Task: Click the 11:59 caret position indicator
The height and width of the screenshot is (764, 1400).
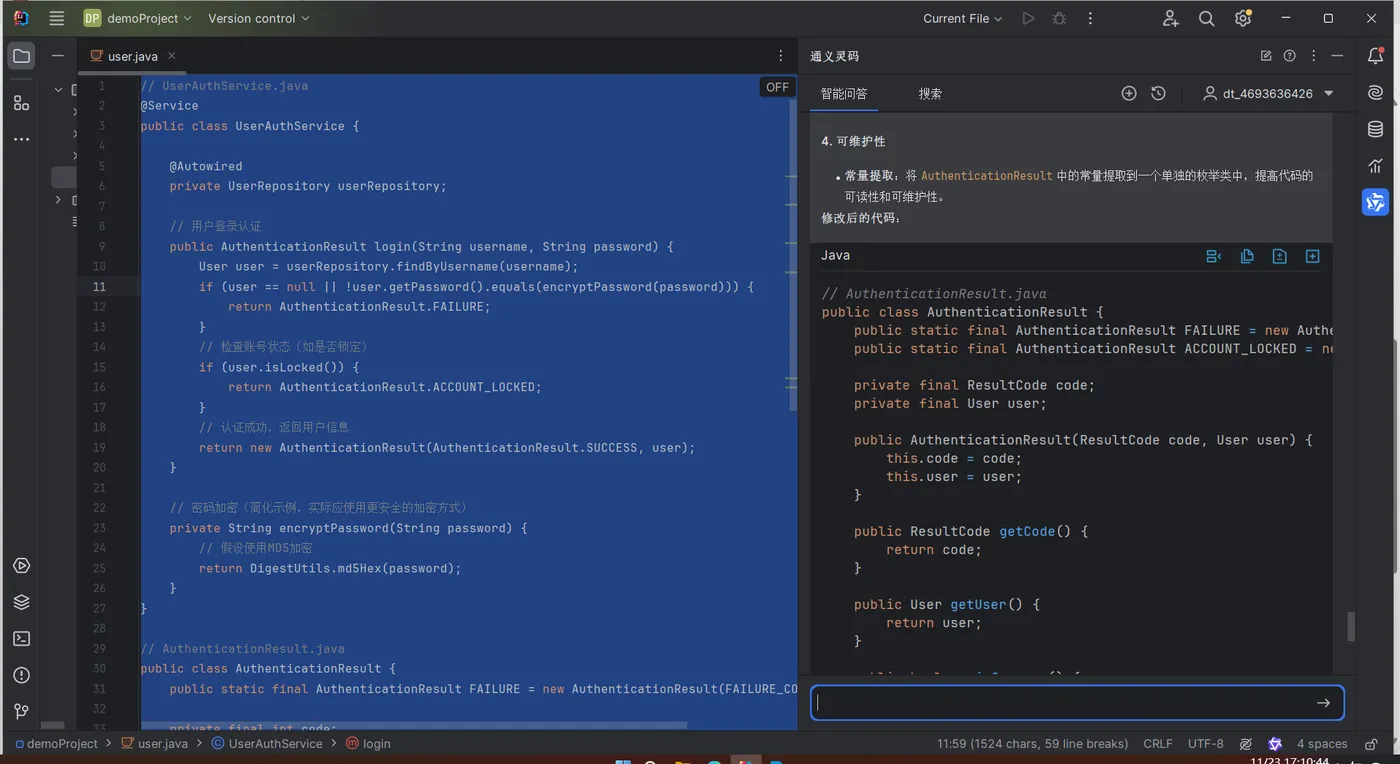Action: (1033, 744)
